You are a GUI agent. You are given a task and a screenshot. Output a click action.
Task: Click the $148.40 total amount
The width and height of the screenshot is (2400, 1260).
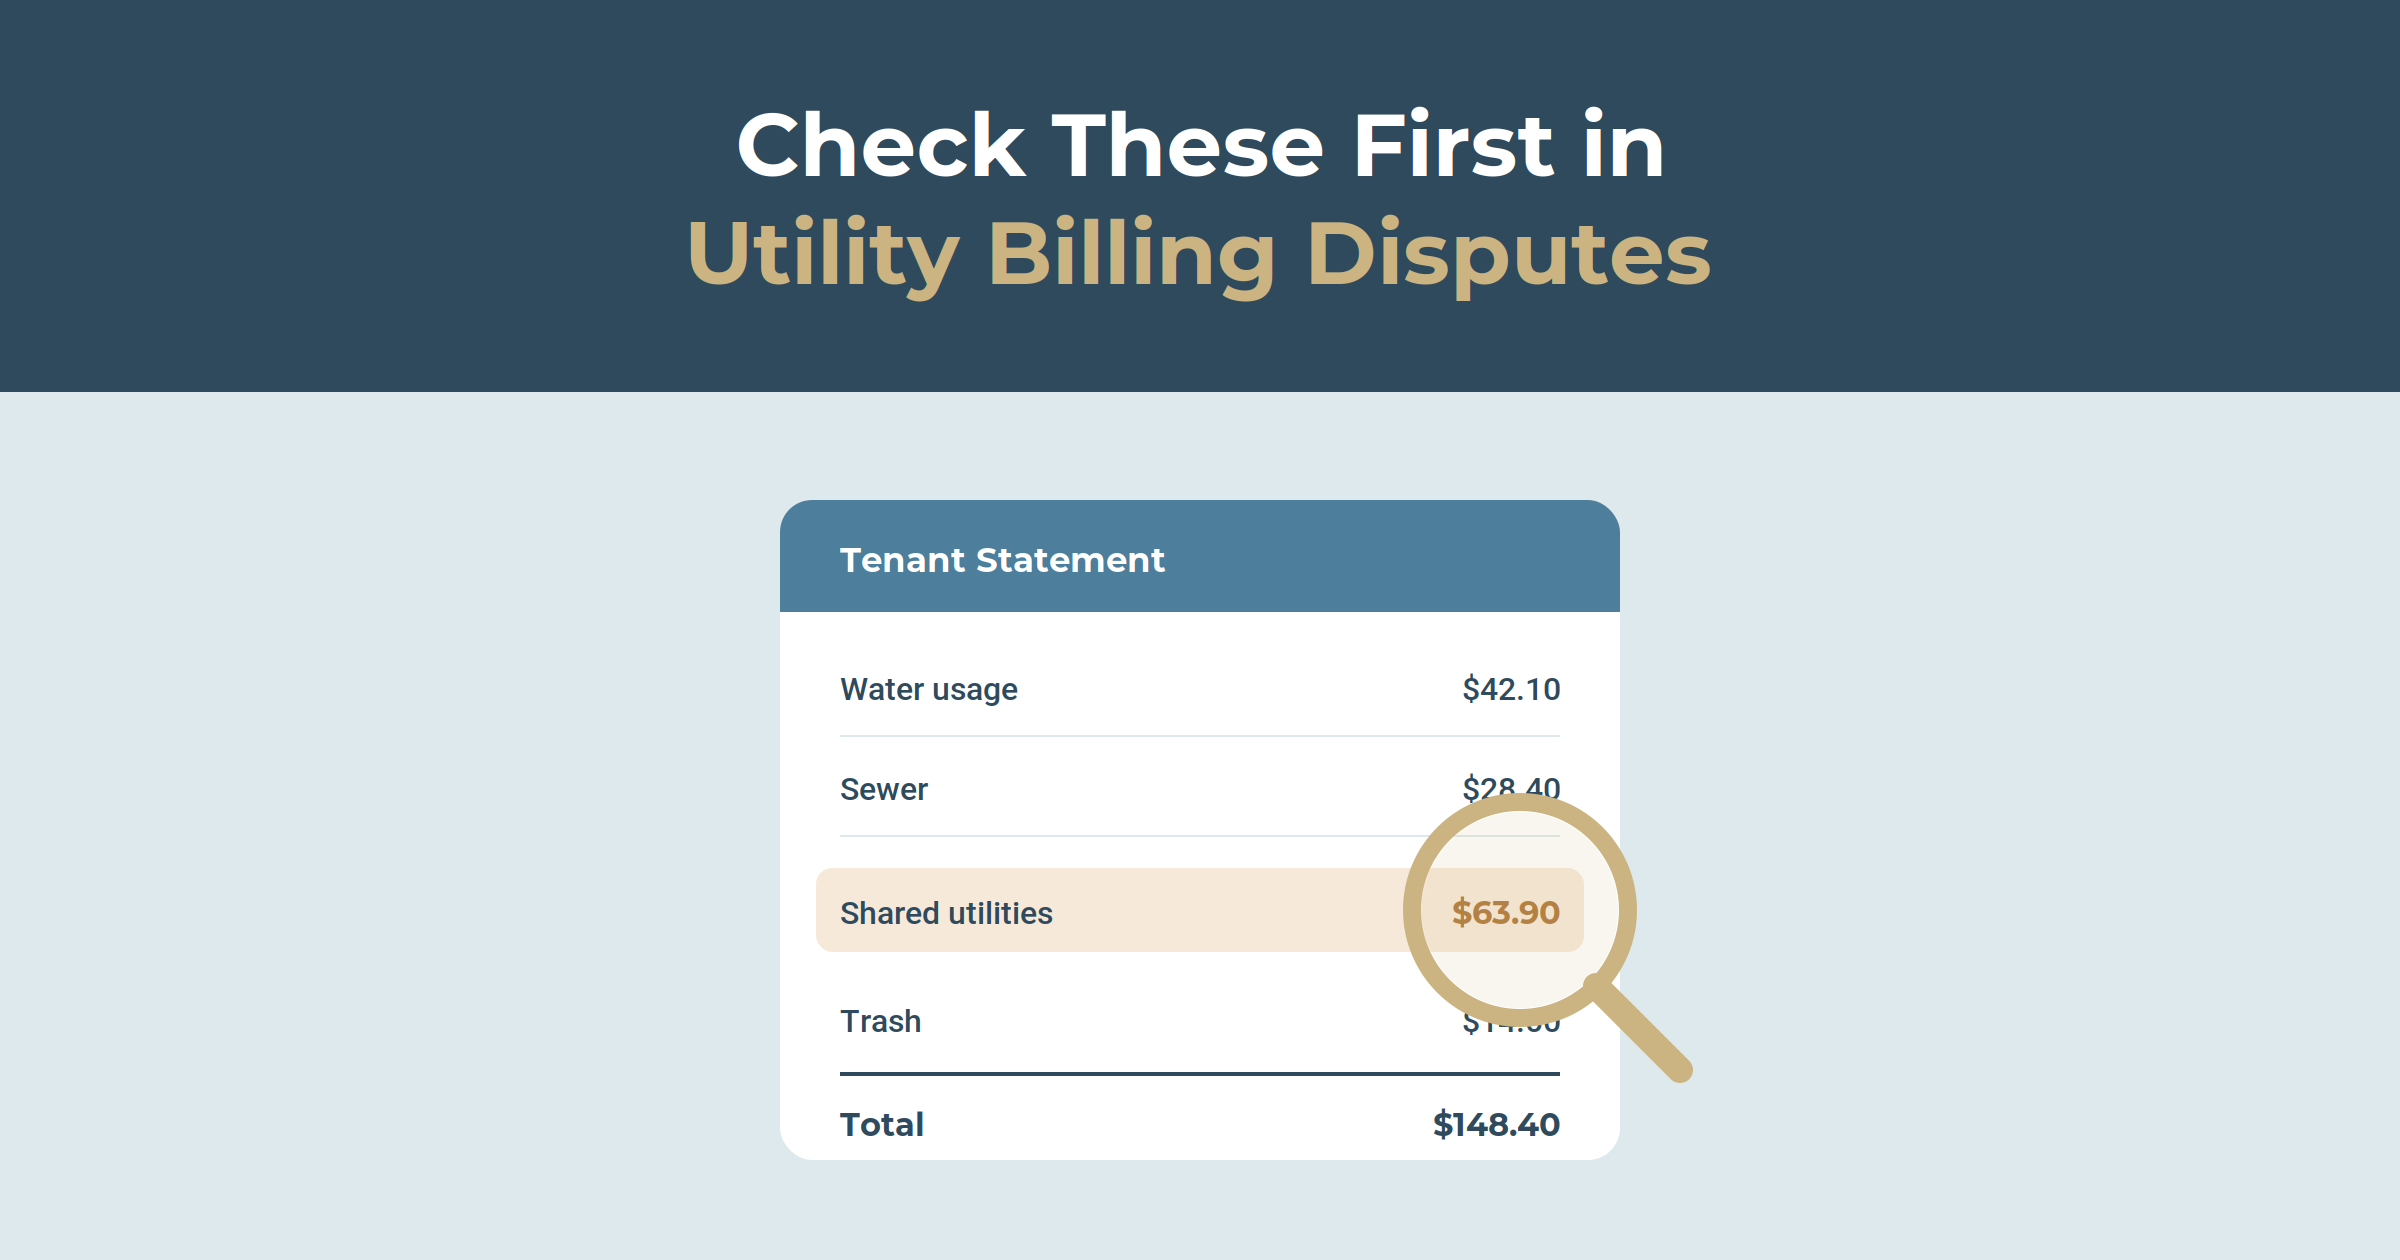coord(1496,1124)
